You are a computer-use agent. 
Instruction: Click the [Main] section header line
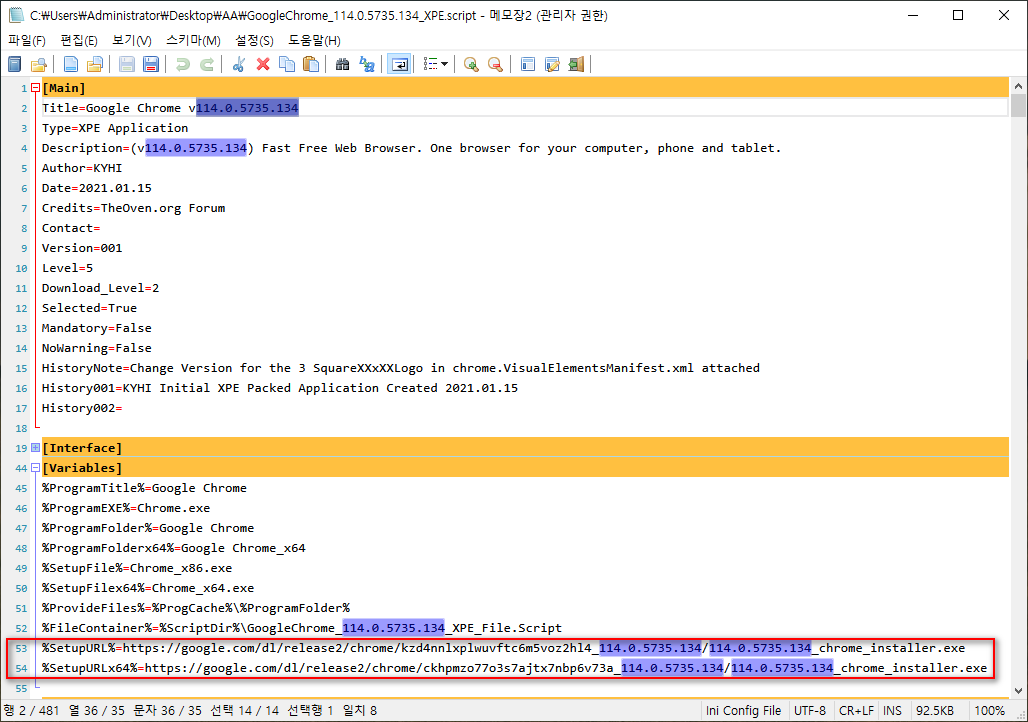pyautogui.click(x=524, y=88)
